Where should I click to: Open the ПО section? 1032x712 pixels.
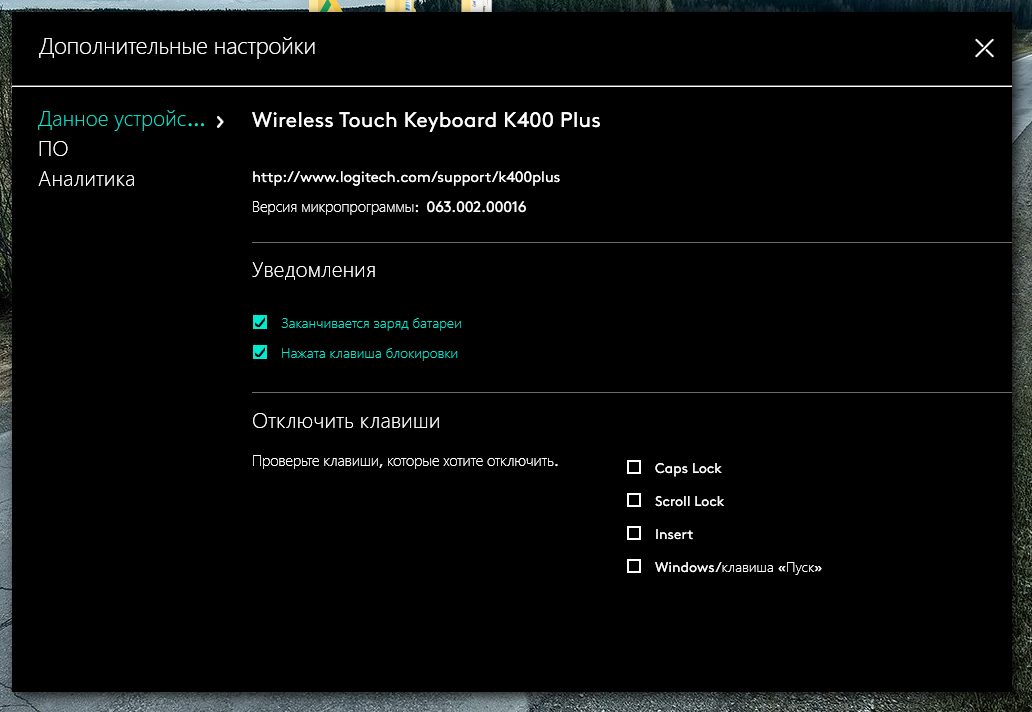pyautogui.click(x=53, y=149)
